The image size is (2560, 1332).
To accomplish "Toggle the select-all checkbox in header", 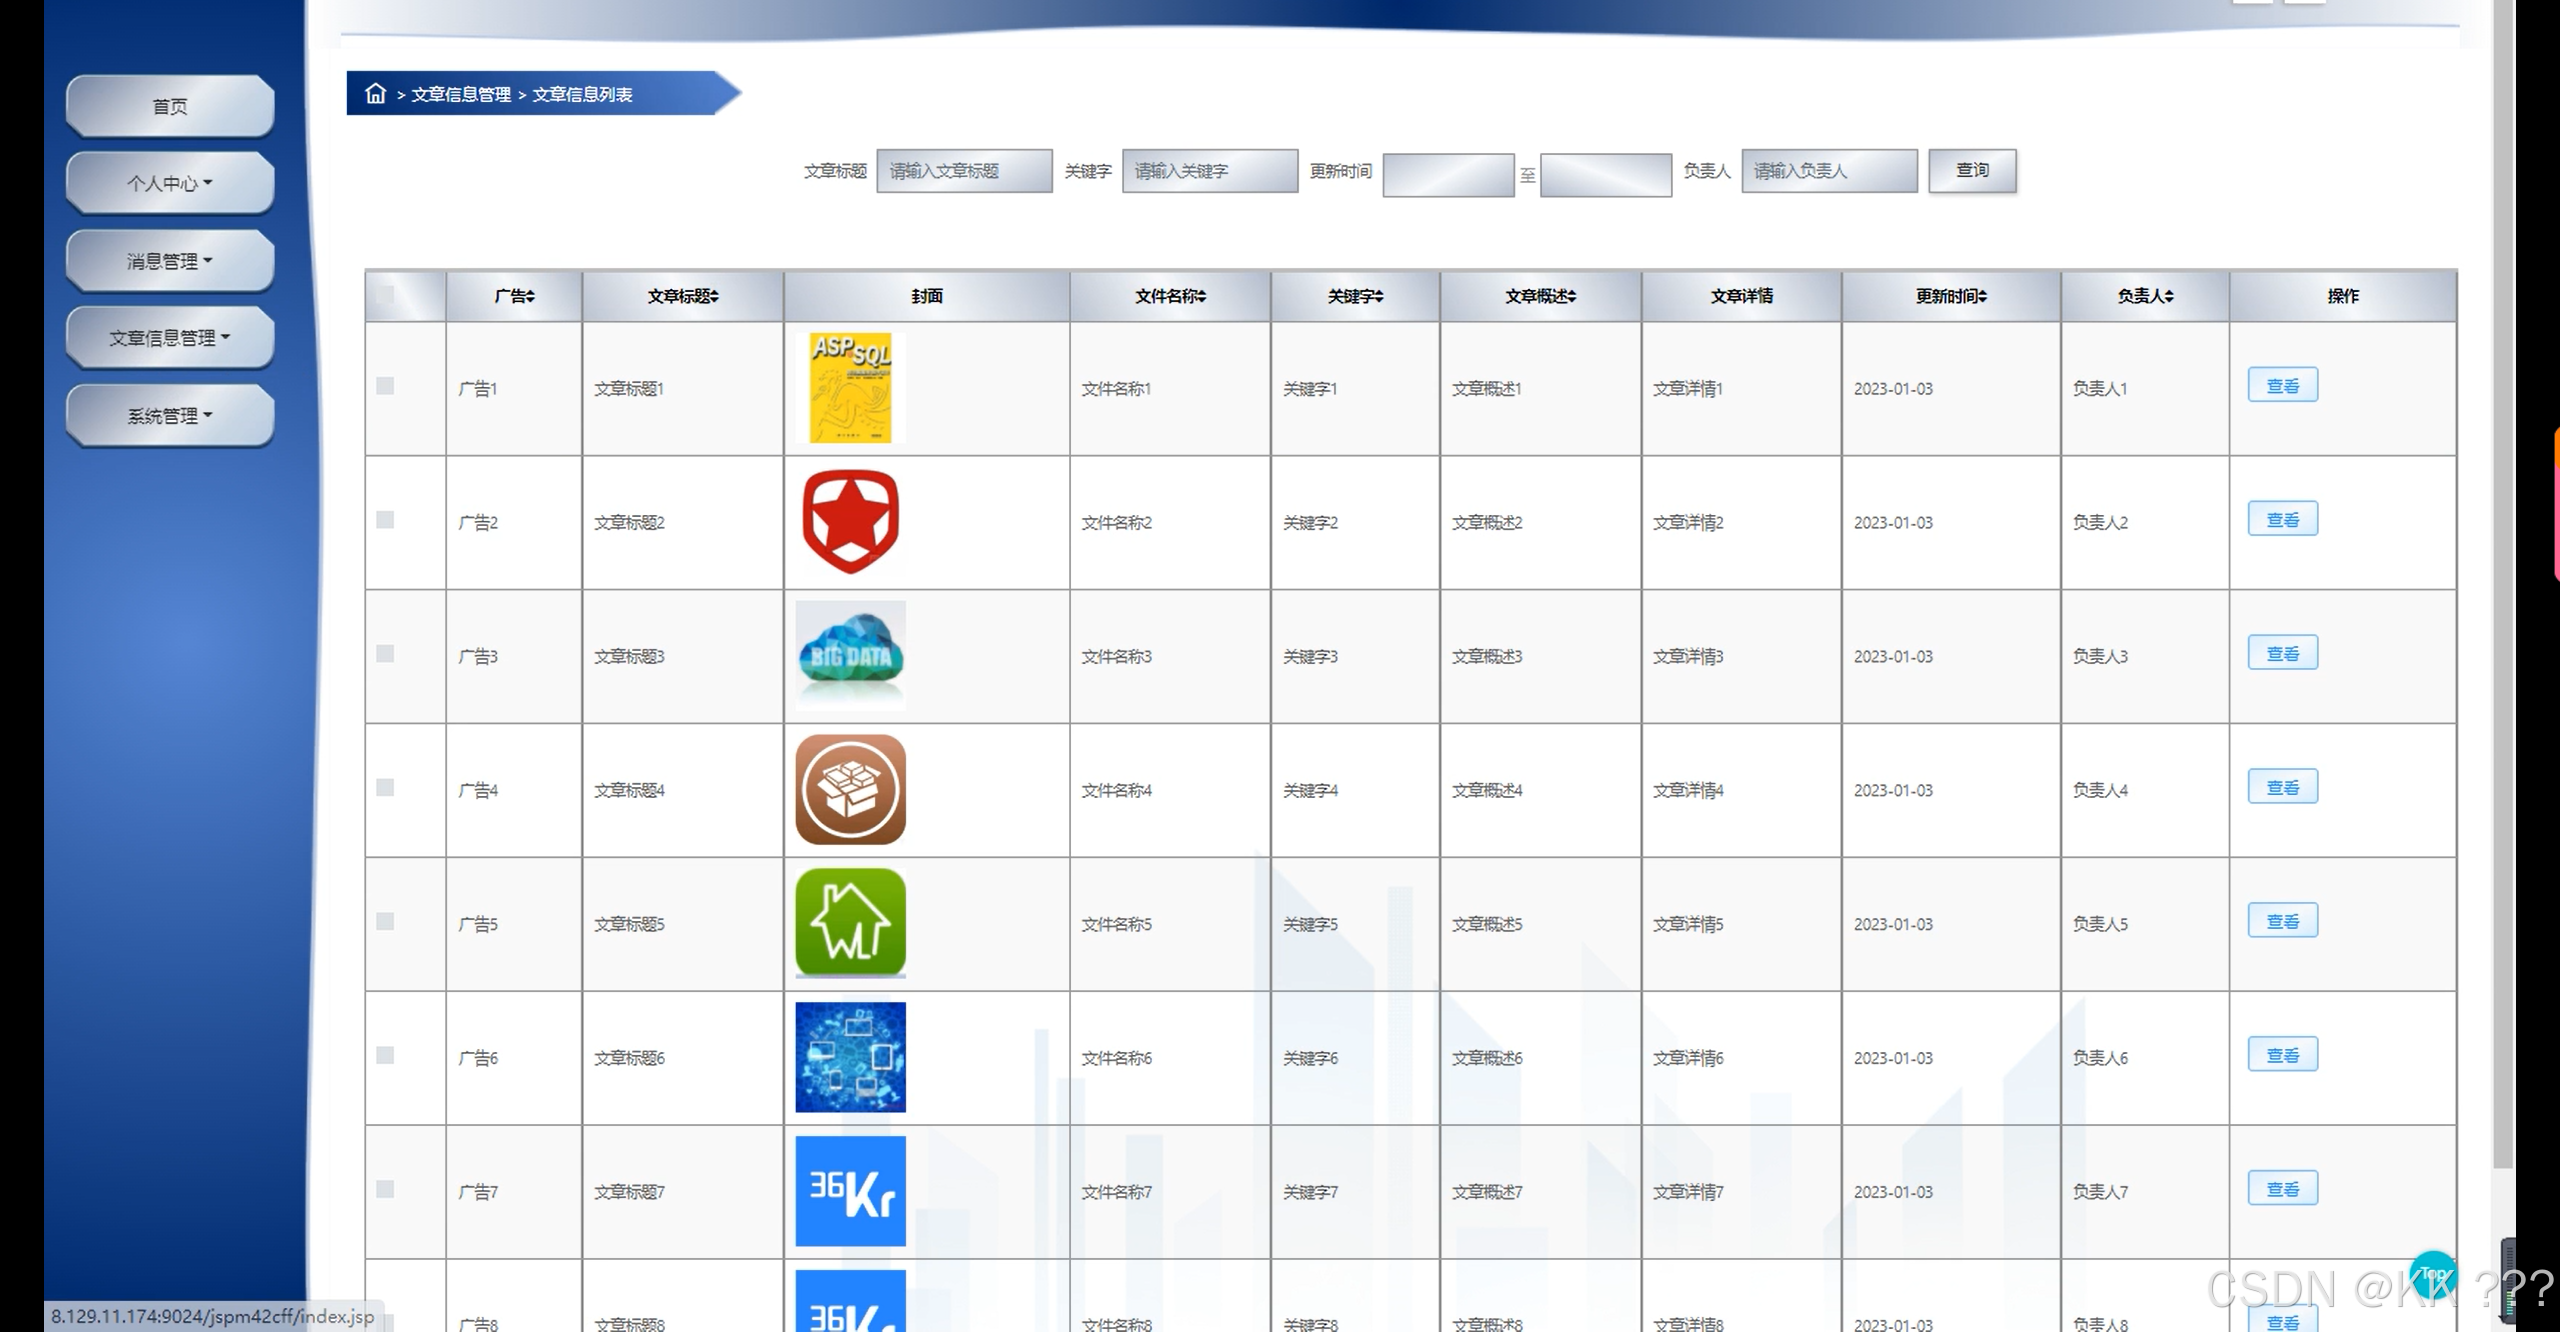I will 385,295.
